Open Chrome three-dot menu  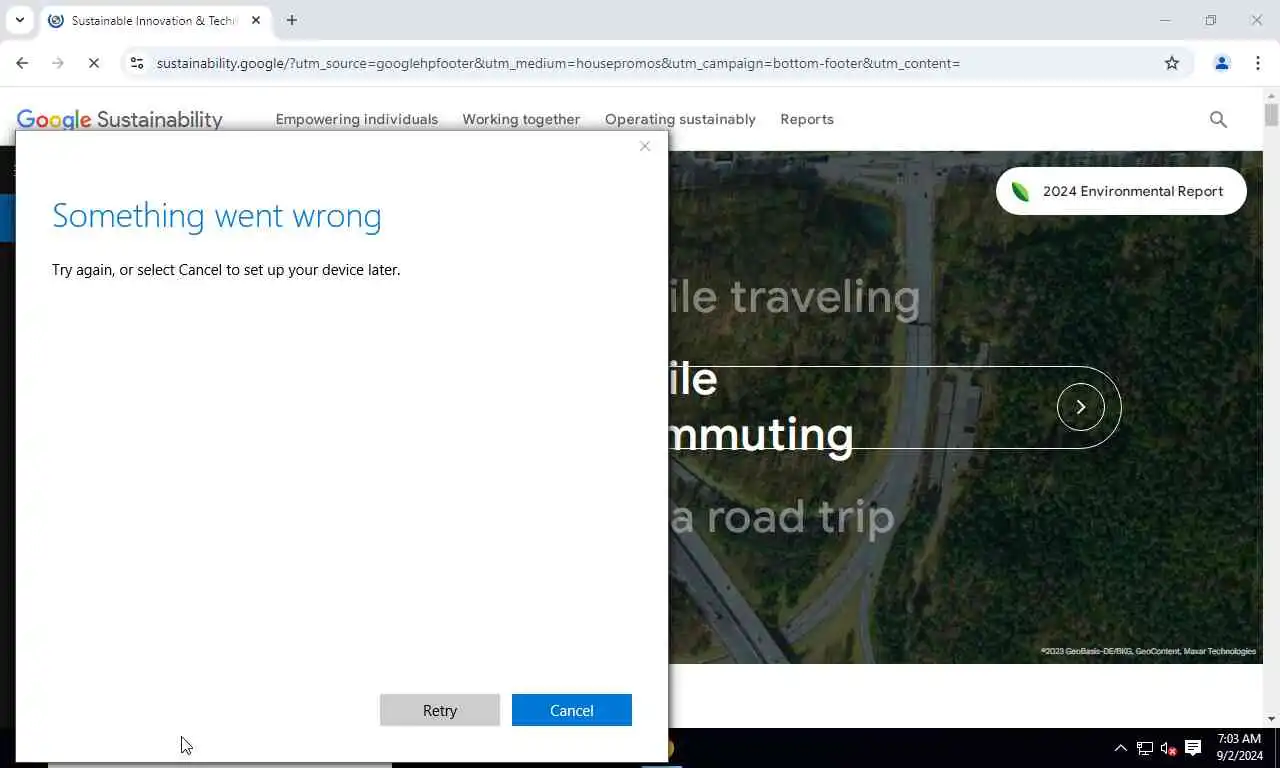(1258, 63)
